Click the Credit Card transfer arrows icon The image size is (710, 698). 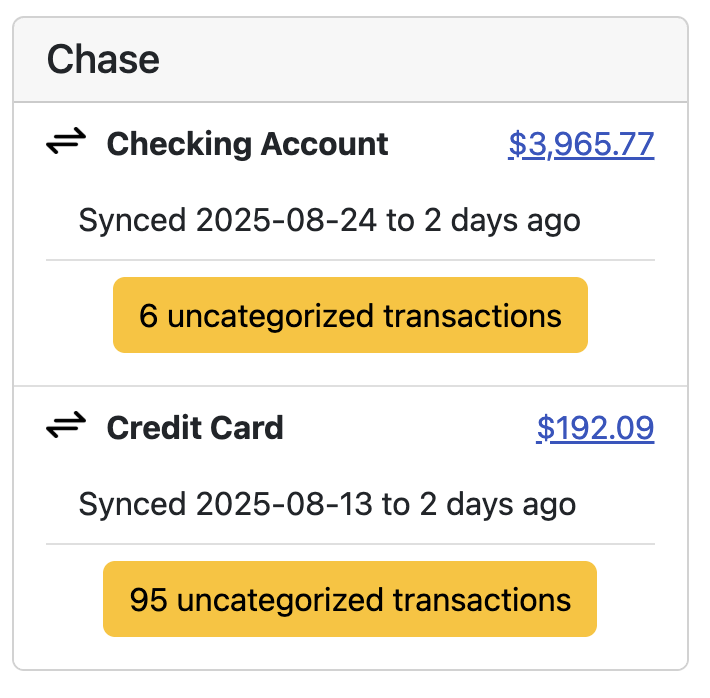click(67, 428)
